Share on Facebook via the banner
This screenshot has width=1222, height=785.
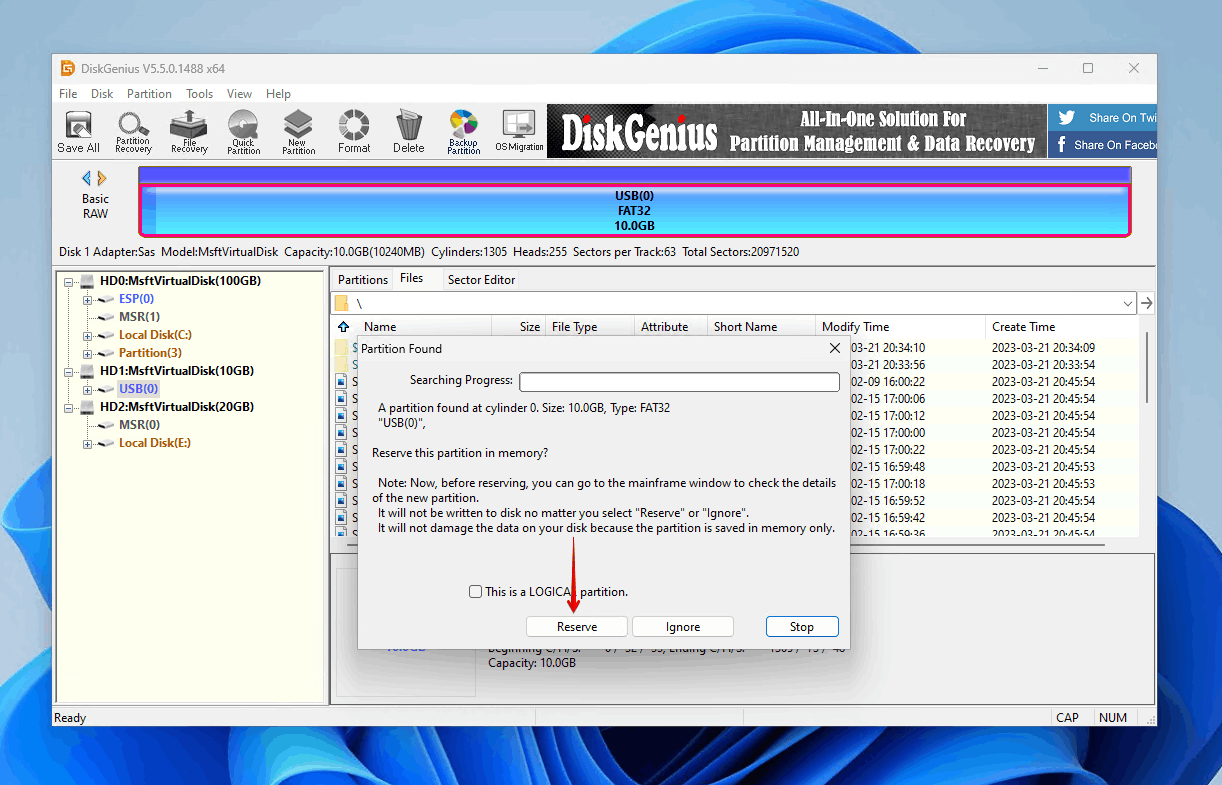click(x=1102, y=145)
